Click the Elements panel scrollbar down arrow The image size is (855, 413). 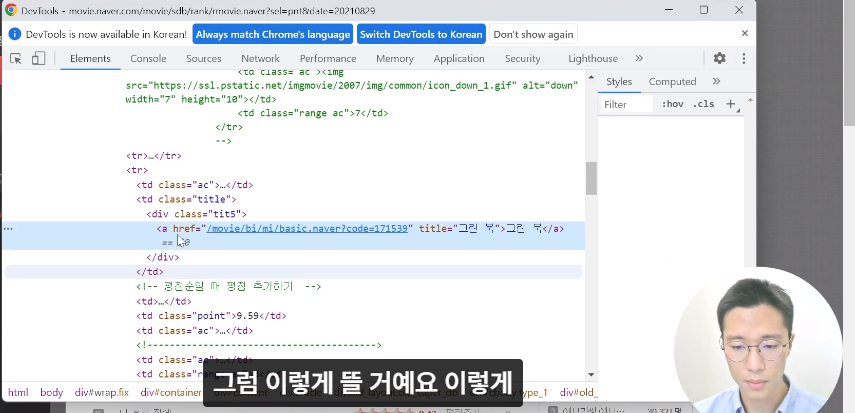(x=591, y=375)
